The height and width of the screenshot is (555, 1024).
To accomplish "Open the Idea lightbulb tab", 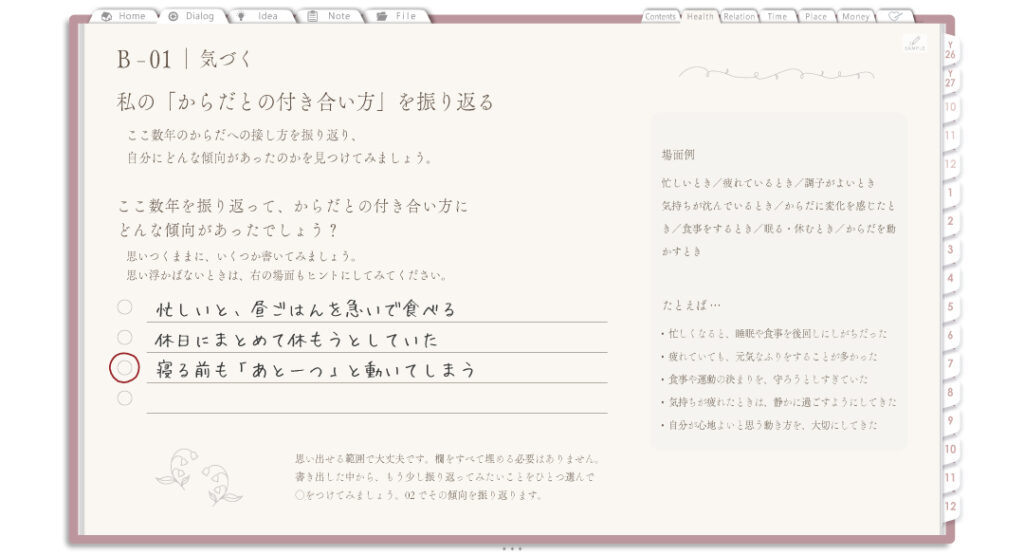I will (259, 16).
